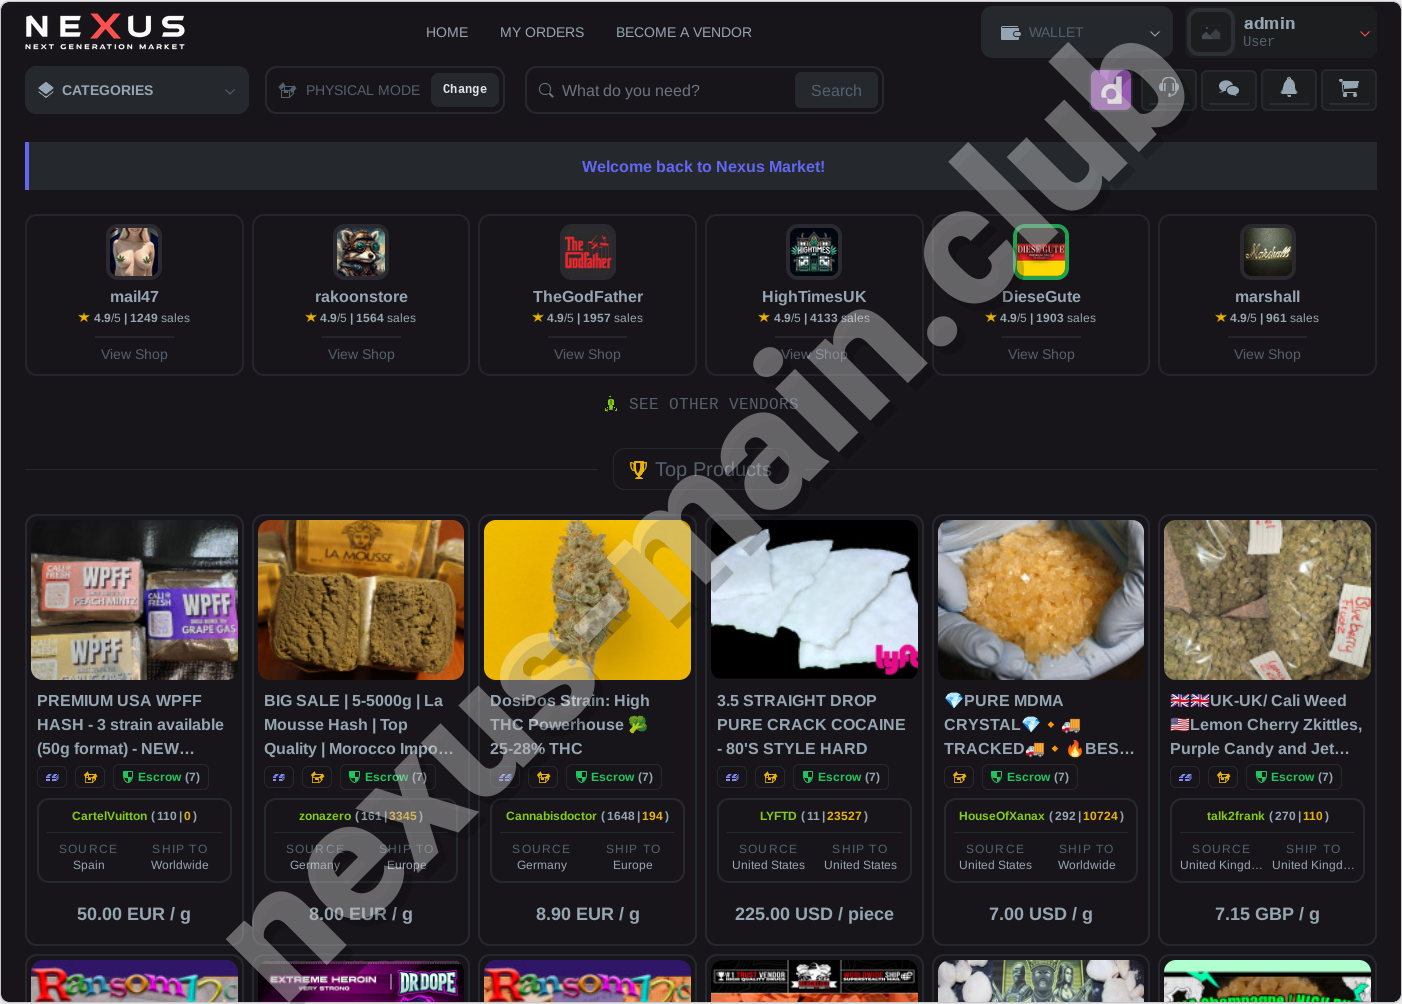Screen dimensions: 1402x1004
Task: Open the DieseGute vendor thumbnail
Action: point(1040,252)
